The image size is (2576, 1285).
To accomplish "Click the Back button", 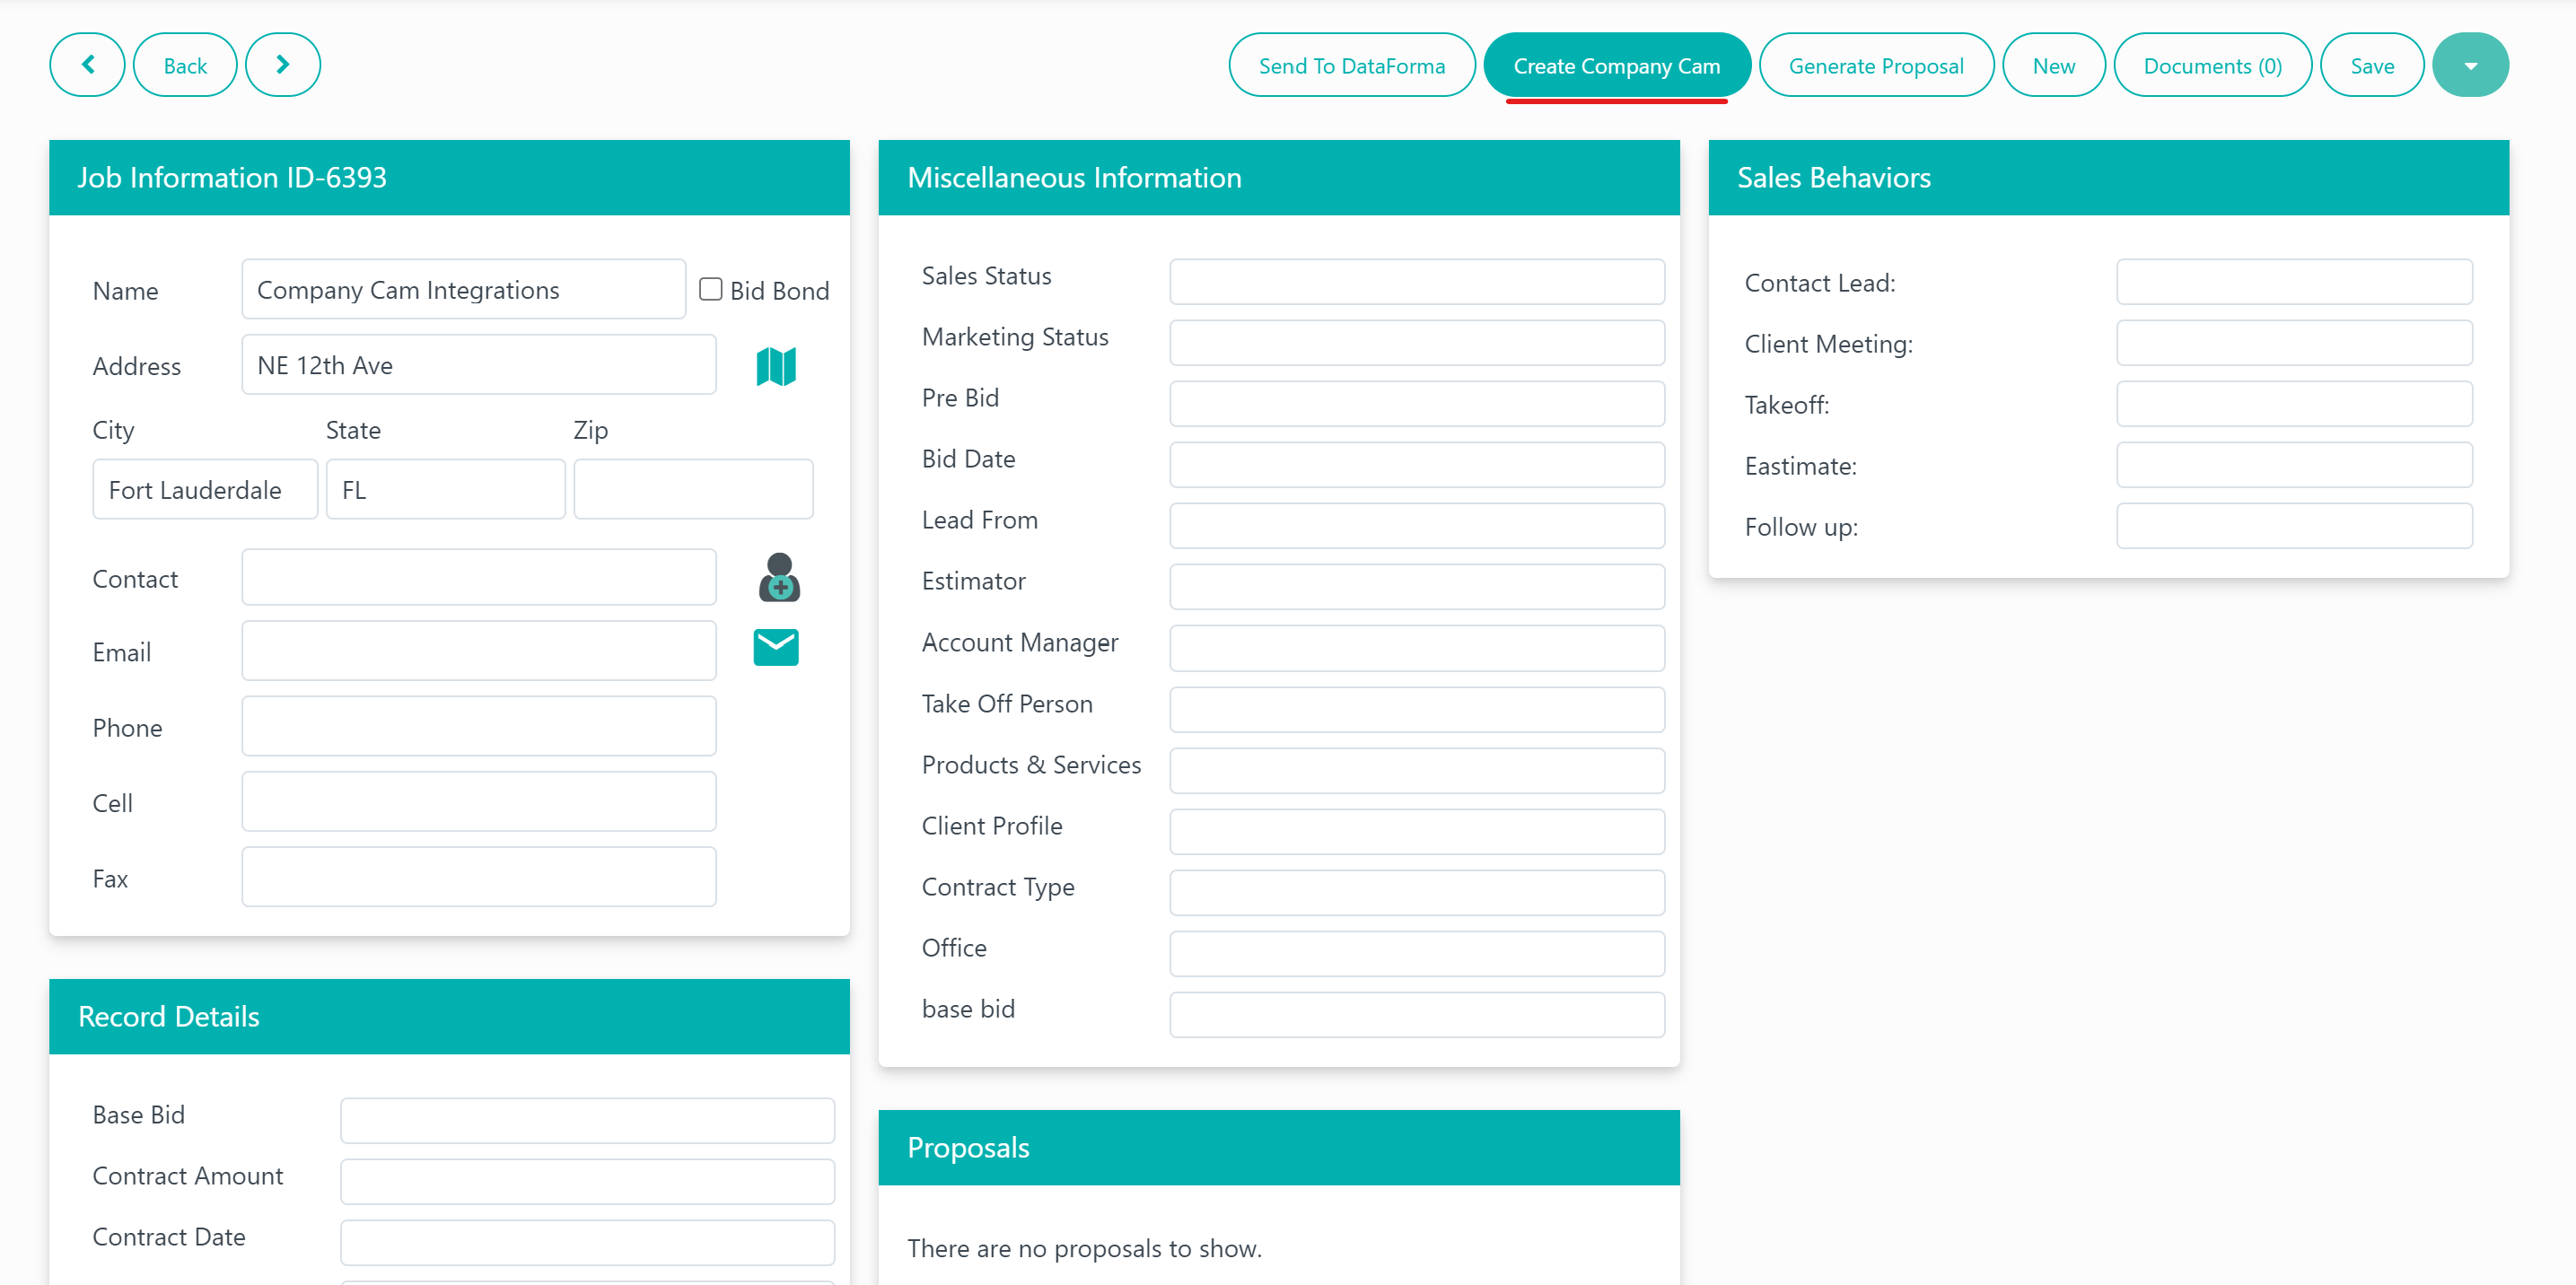I will click(x=185, y=65).
